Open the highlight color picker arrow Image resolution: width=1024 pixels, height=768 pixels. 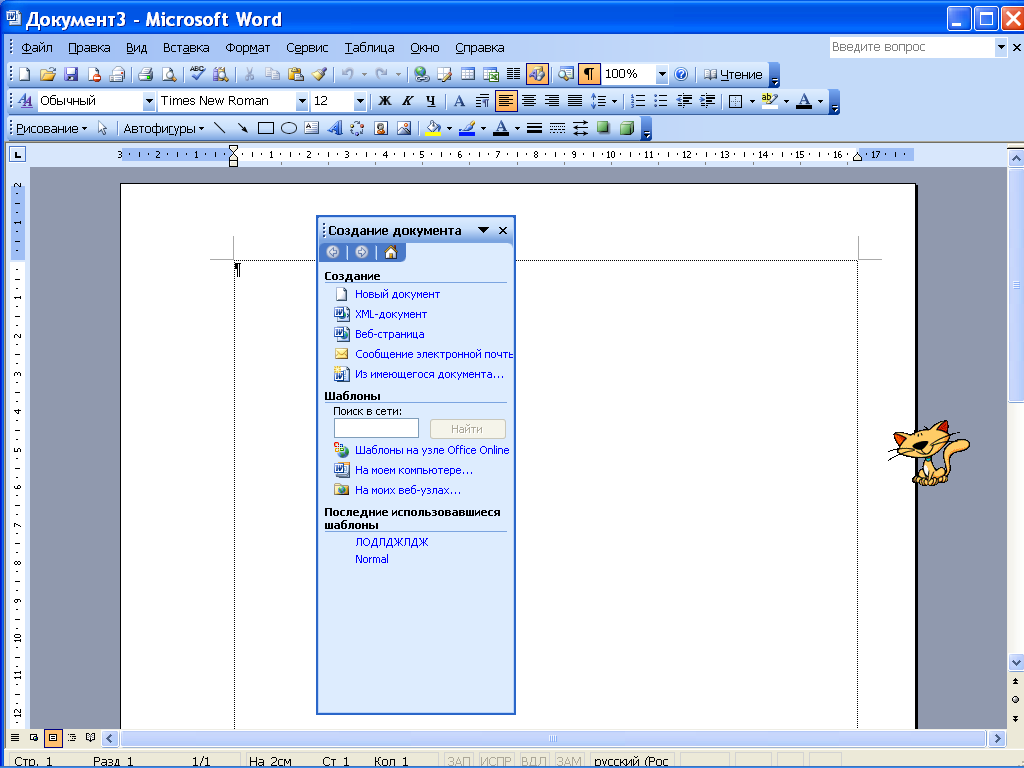(786, 101)
